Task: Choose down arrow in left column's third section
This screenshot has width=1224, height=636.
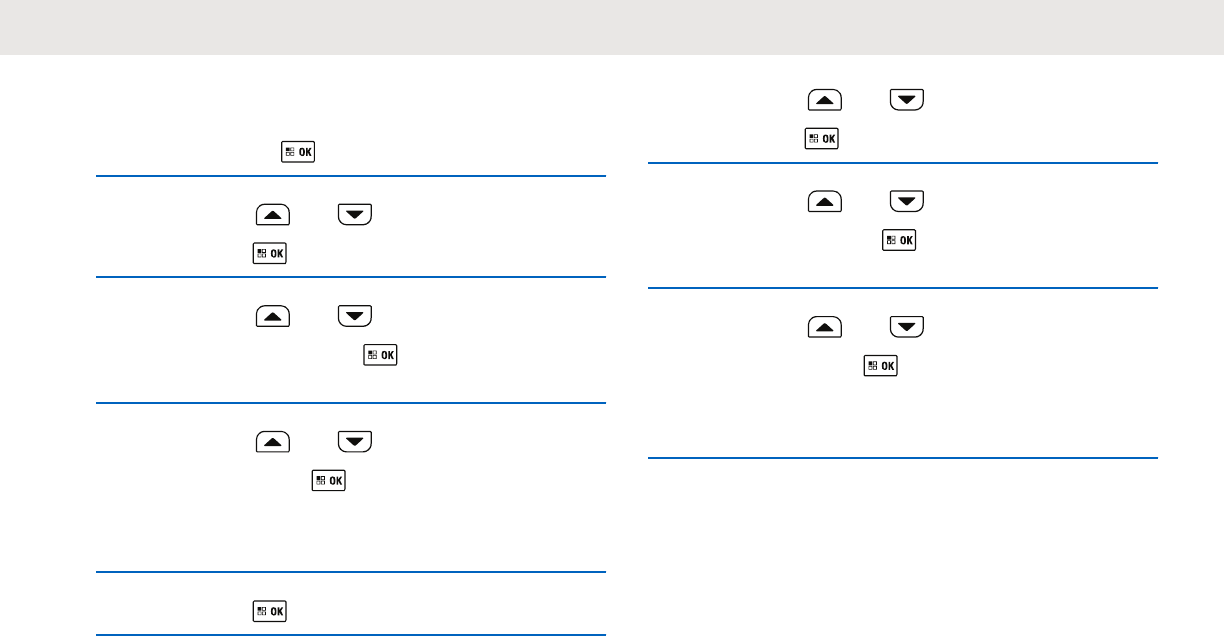Action: coord(355,316)
